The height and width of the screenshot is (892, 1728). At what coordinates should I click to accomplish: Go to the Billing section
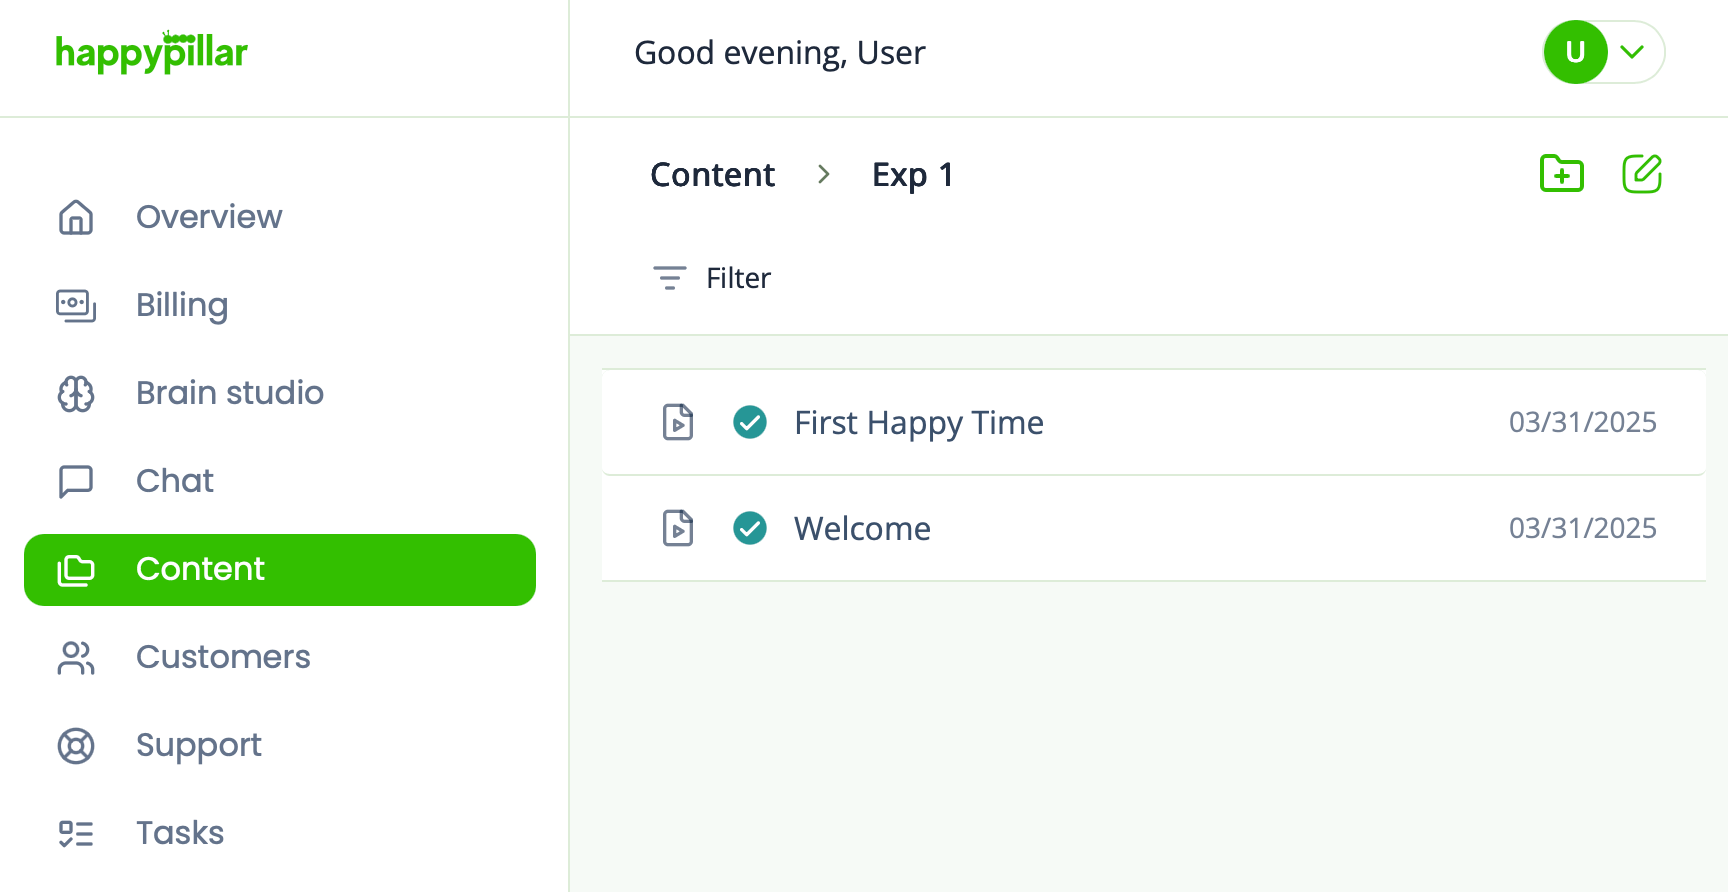coord(182,305)
